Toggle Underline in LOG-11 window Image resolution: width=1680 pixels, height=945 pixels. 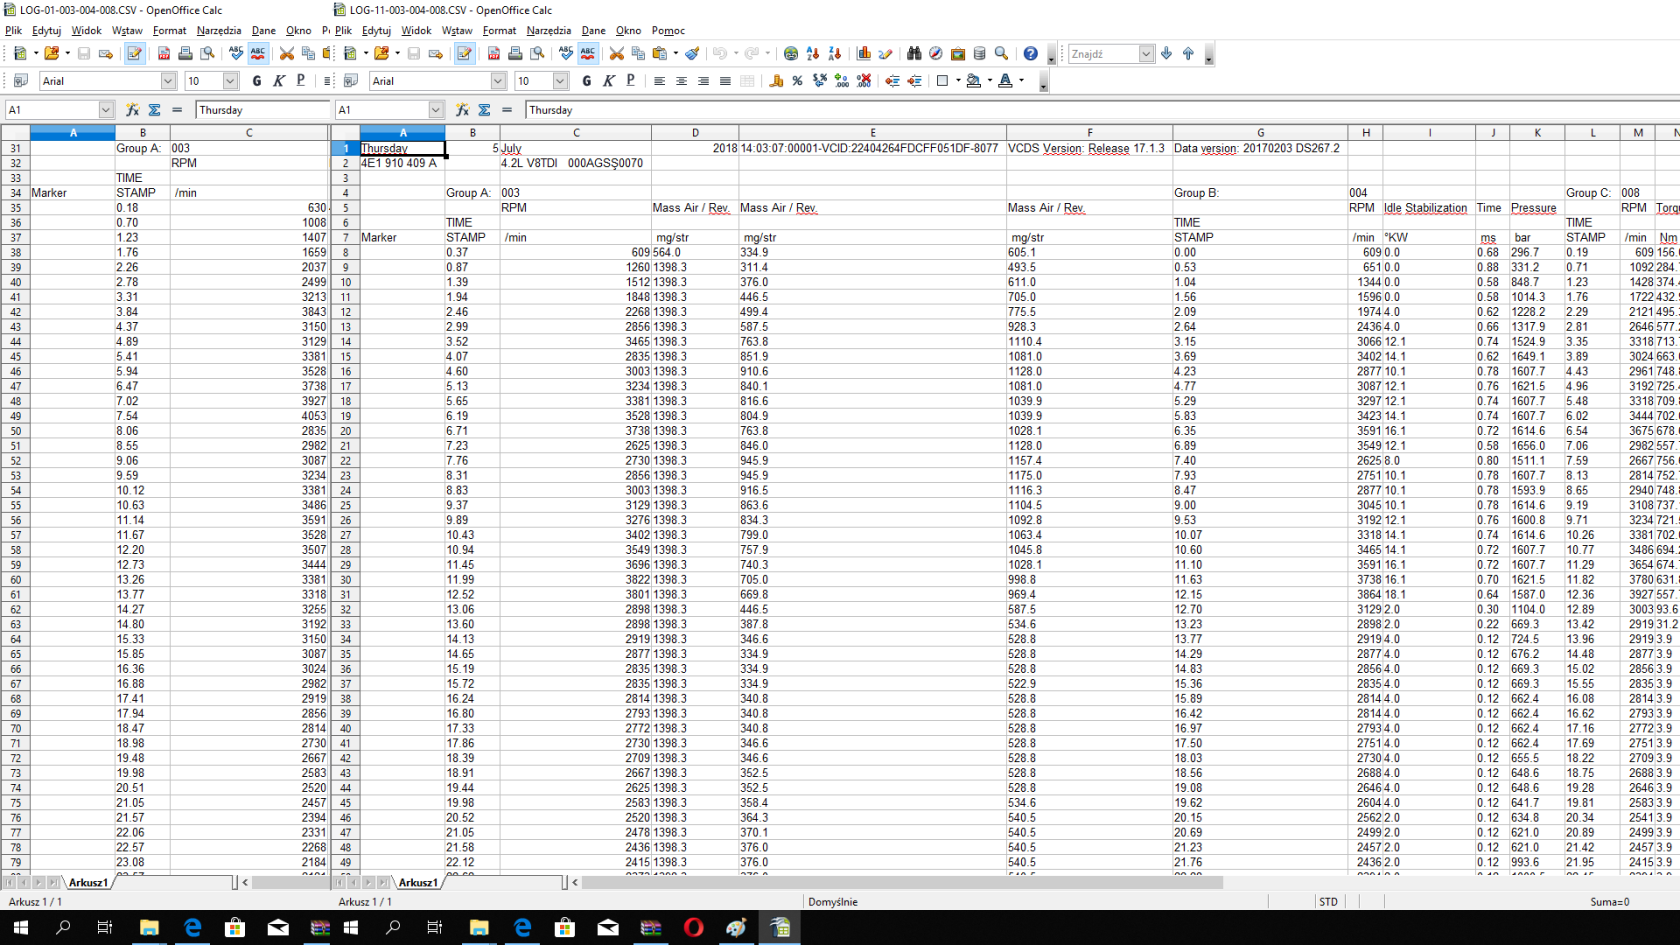click(x=631, y=81)
